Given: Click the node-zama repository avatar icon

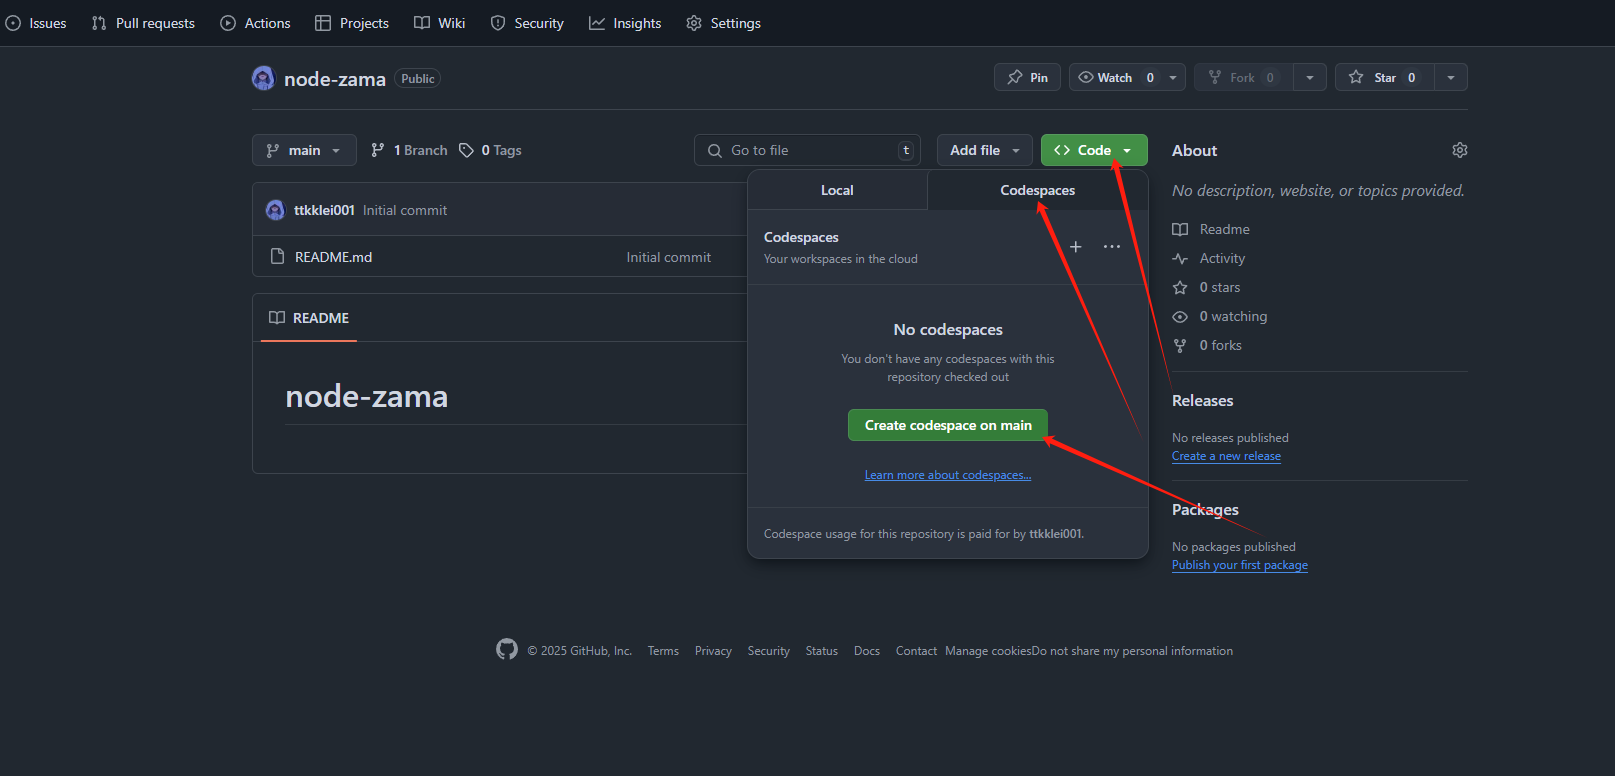Looking at the screenshot, I should pos(263,78).
